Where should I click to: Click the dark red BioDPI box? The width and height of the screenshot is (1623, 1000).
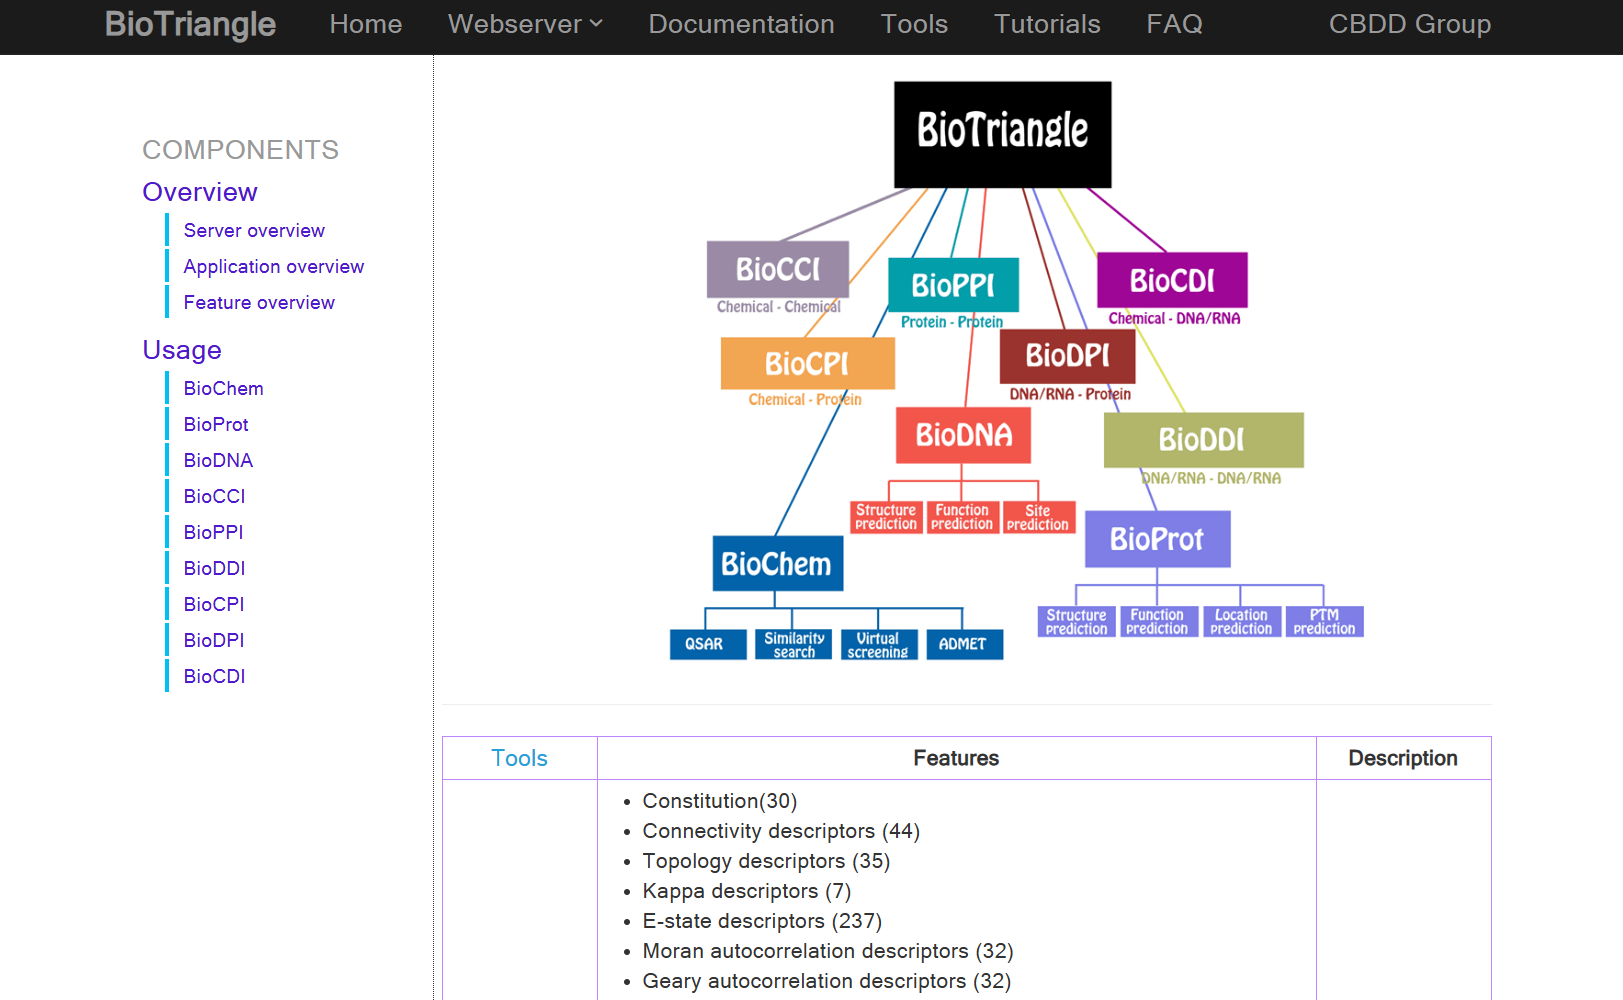pos(1067,356)
